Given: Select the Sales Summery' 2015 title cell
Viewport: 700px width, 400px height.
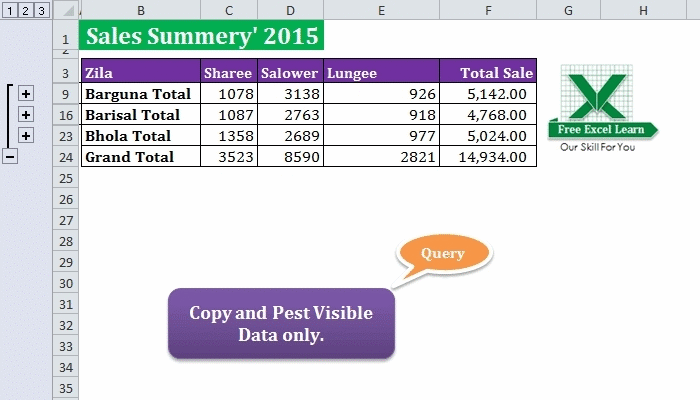Looking at the screenshot, I should (x=203, y=37).
